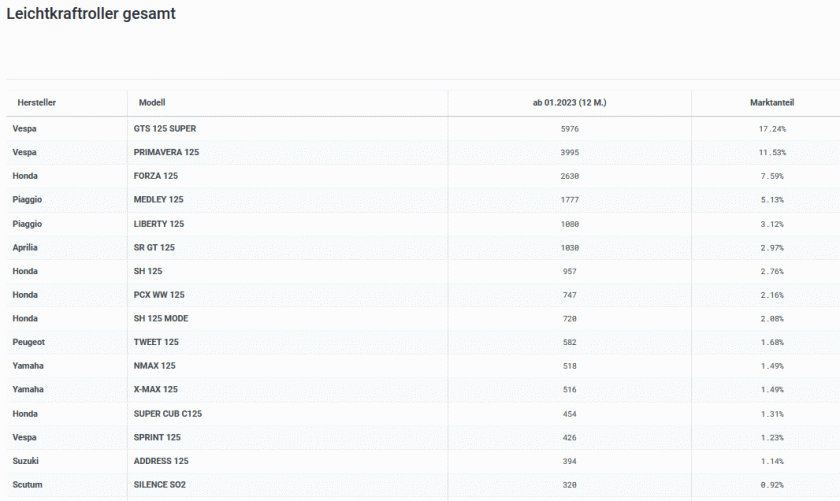This screenshot has height=501, width=840.
Task: Click the Piaggio cell in MEDLEY 125 row
Action: 27,199
